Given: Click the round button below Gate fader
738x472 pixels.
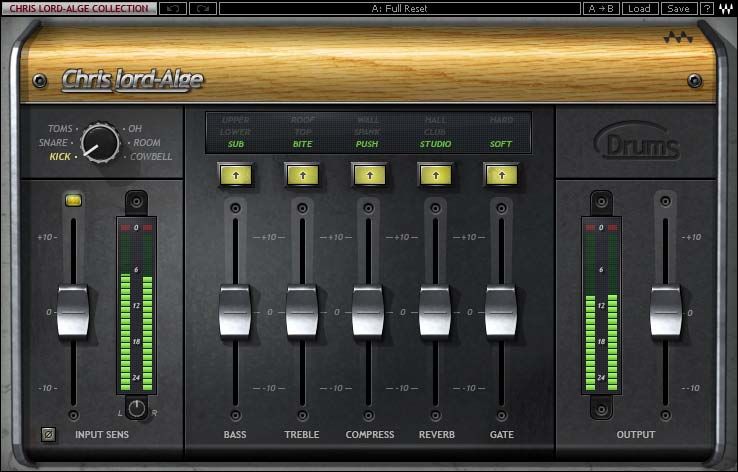Looking at the screenshot, I should pos(502,415).
